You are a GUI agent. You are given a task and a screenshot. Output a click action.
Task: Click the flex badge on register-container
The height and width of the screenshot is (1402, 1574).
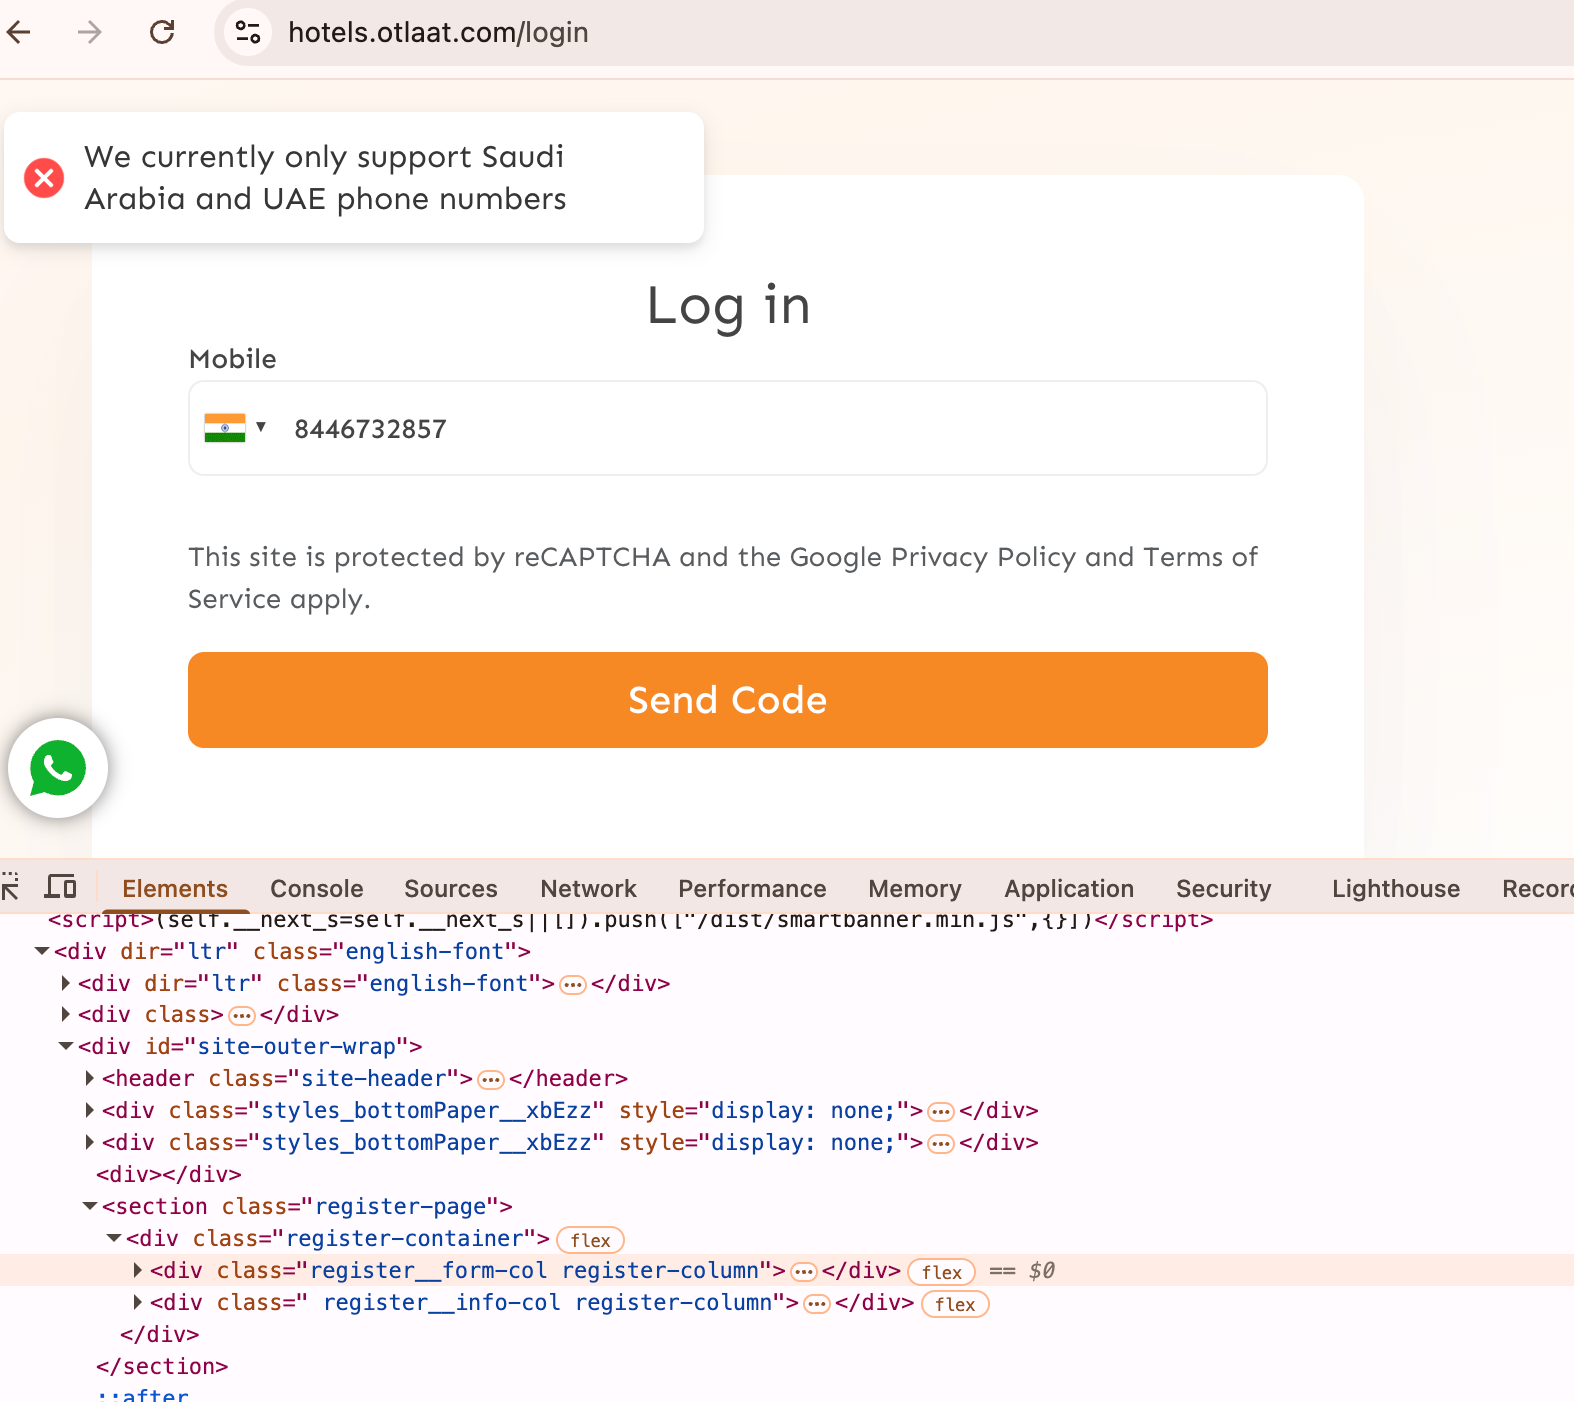pyautogui.click(x=590, y=1240)
